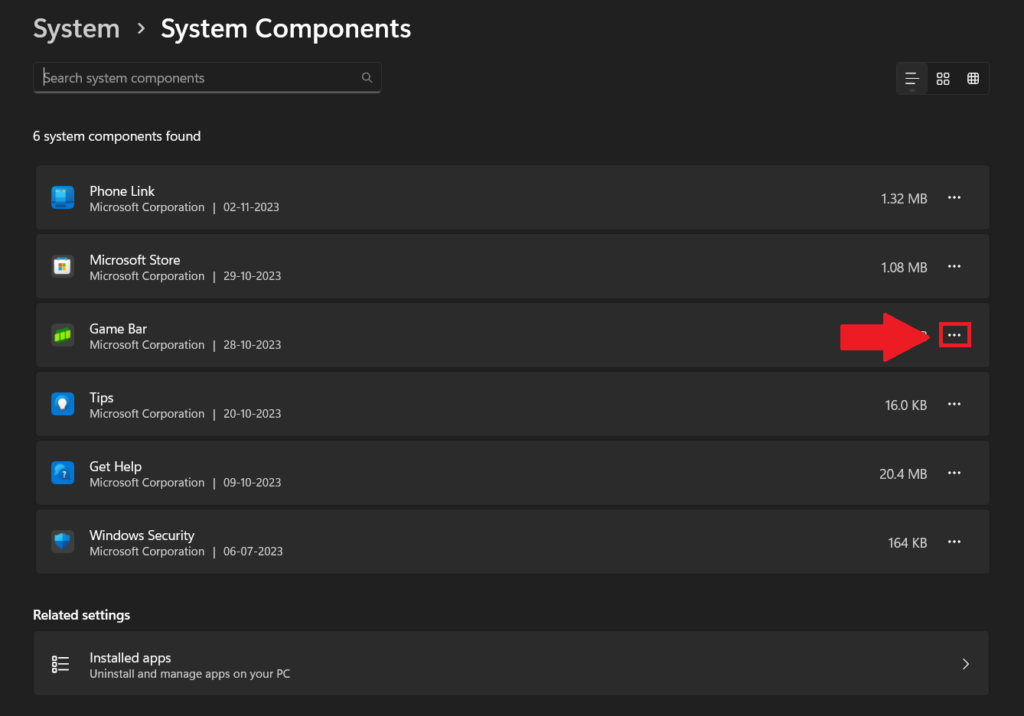Image resolution: width=1024 pixels, height=716 pixels.
Task: Click the Tips lightbulb icon
Action: [62, 404]
